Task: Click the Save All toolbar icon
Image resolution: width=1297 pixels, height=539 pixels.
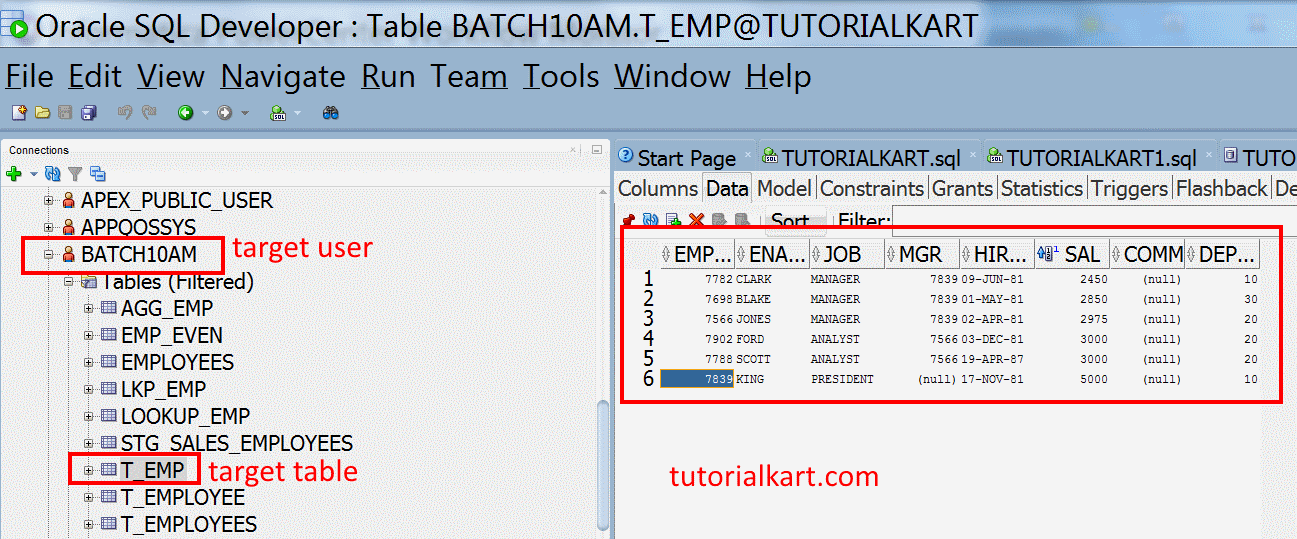Action: [89, 113]
